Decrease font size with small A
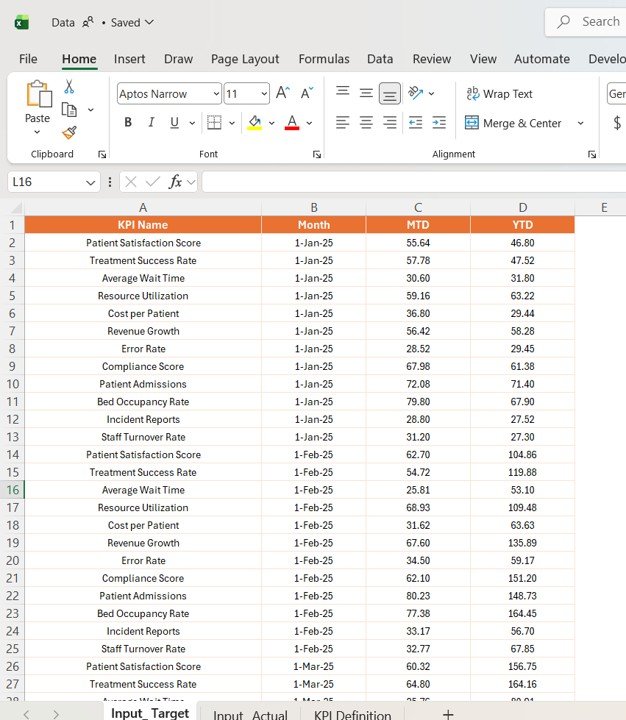The image size is (626, 720). coord(307,93)
